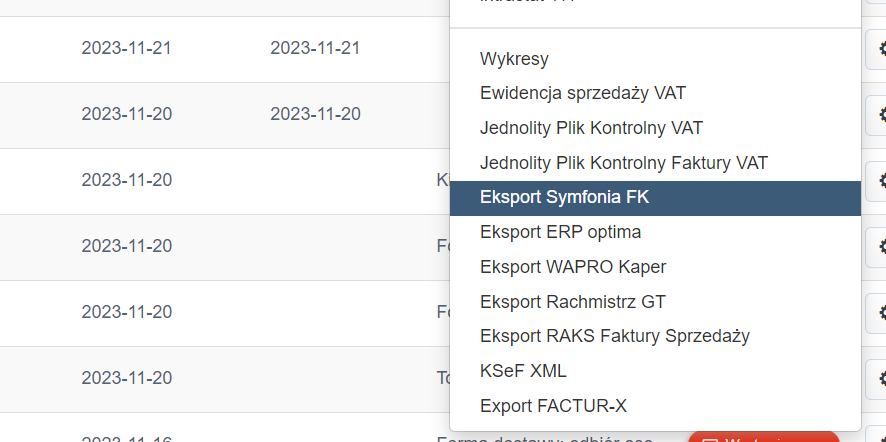Click the second-column 2023-11-21 date cell
Viewport: 886px width, 442px height.
point(315,48)
